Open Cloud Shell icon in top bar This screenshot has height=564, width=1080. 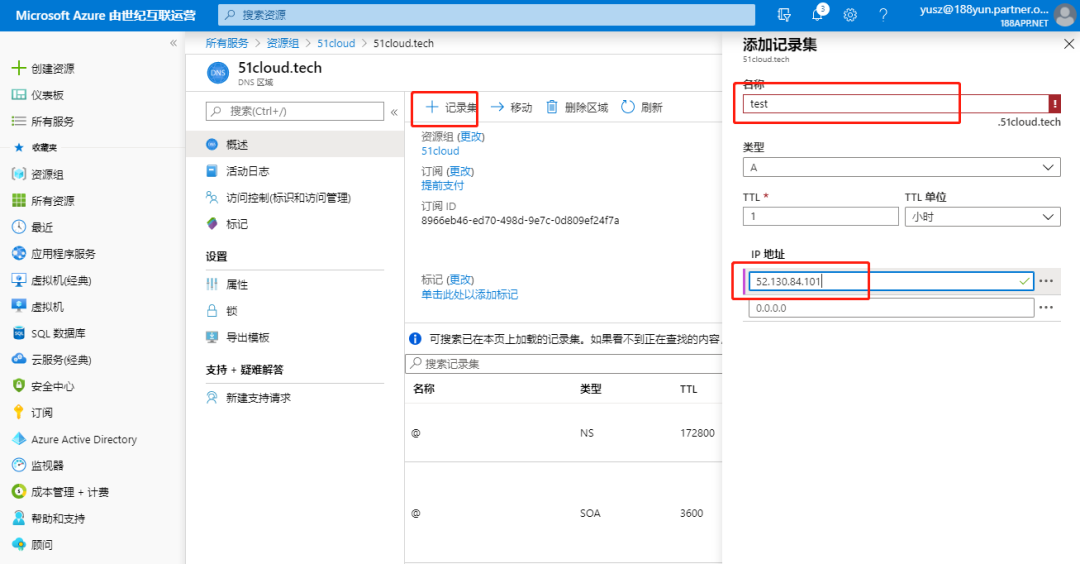click(x=784, y=14)
